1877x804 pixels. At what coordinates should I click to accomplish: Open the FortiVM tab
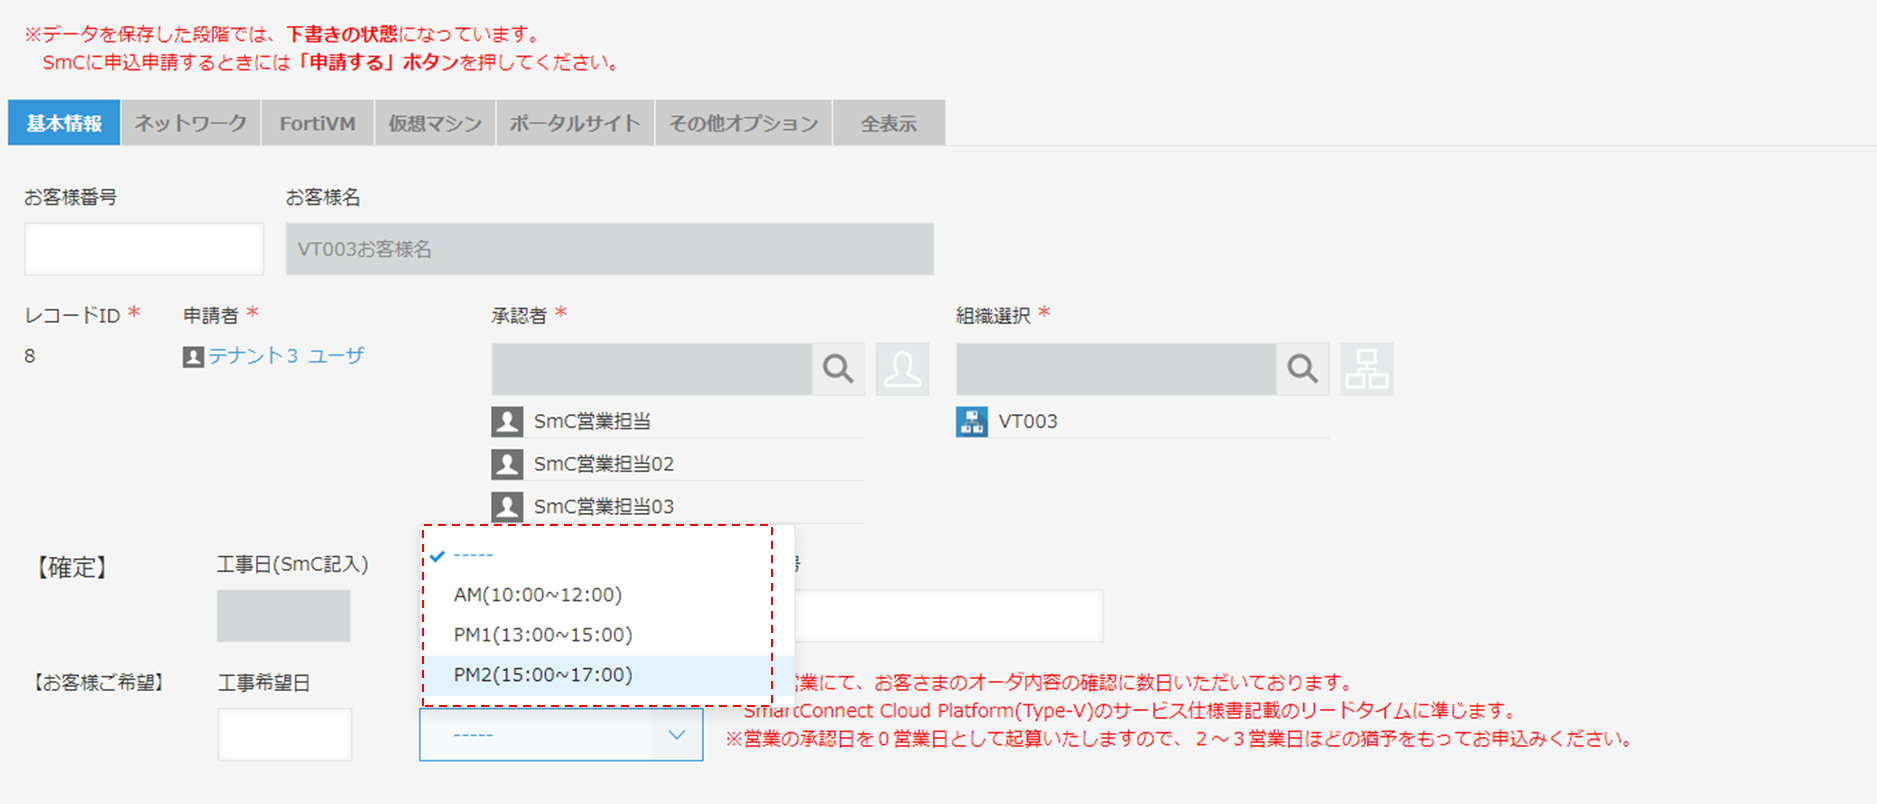point(318,123)
